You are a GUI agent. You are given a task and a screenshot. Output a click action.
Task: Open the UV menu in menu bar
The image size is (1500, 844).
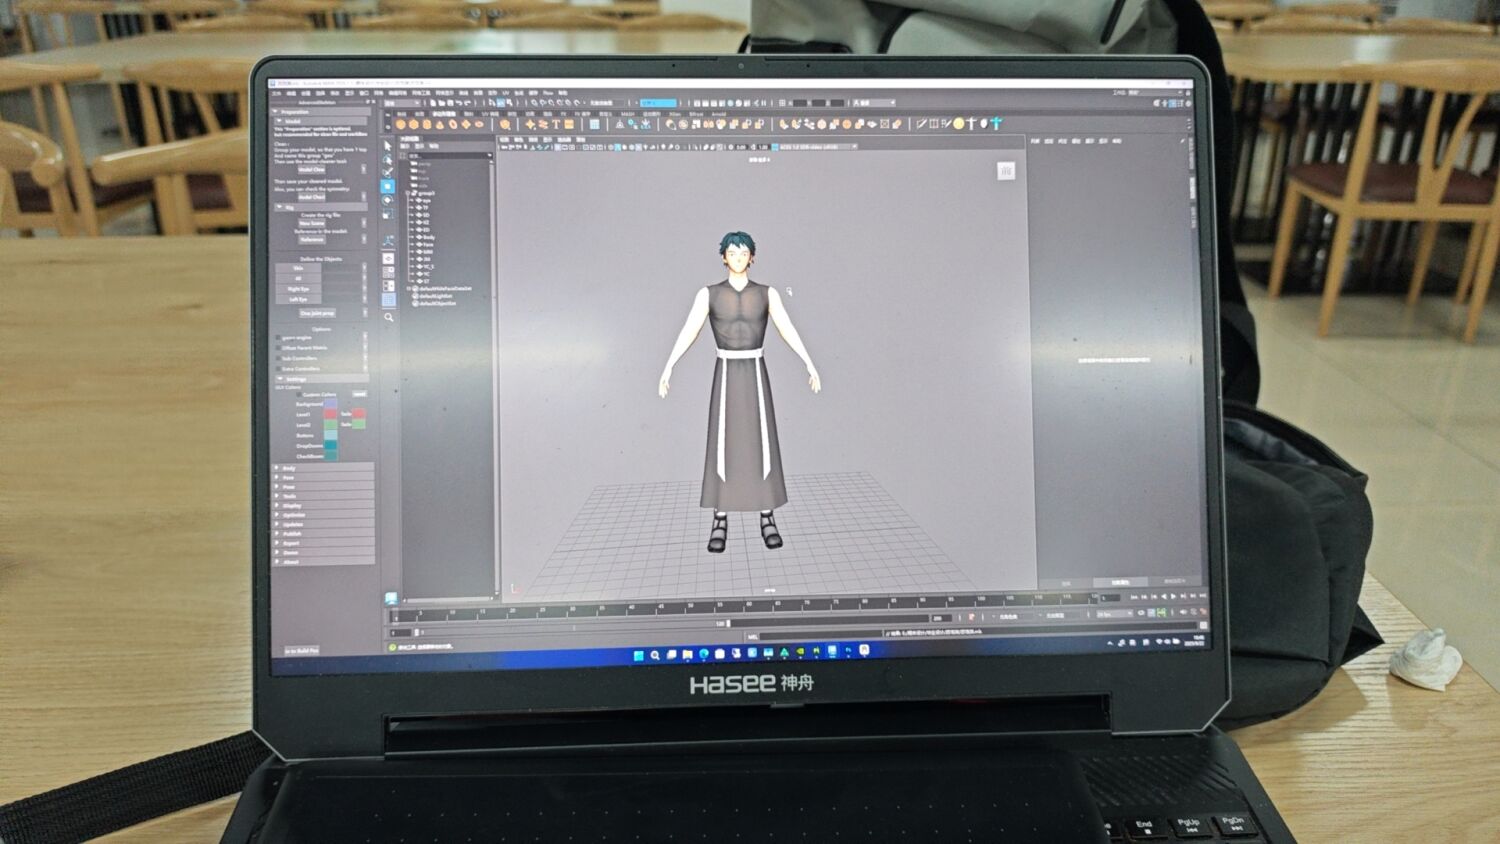(x=505, y=93)
